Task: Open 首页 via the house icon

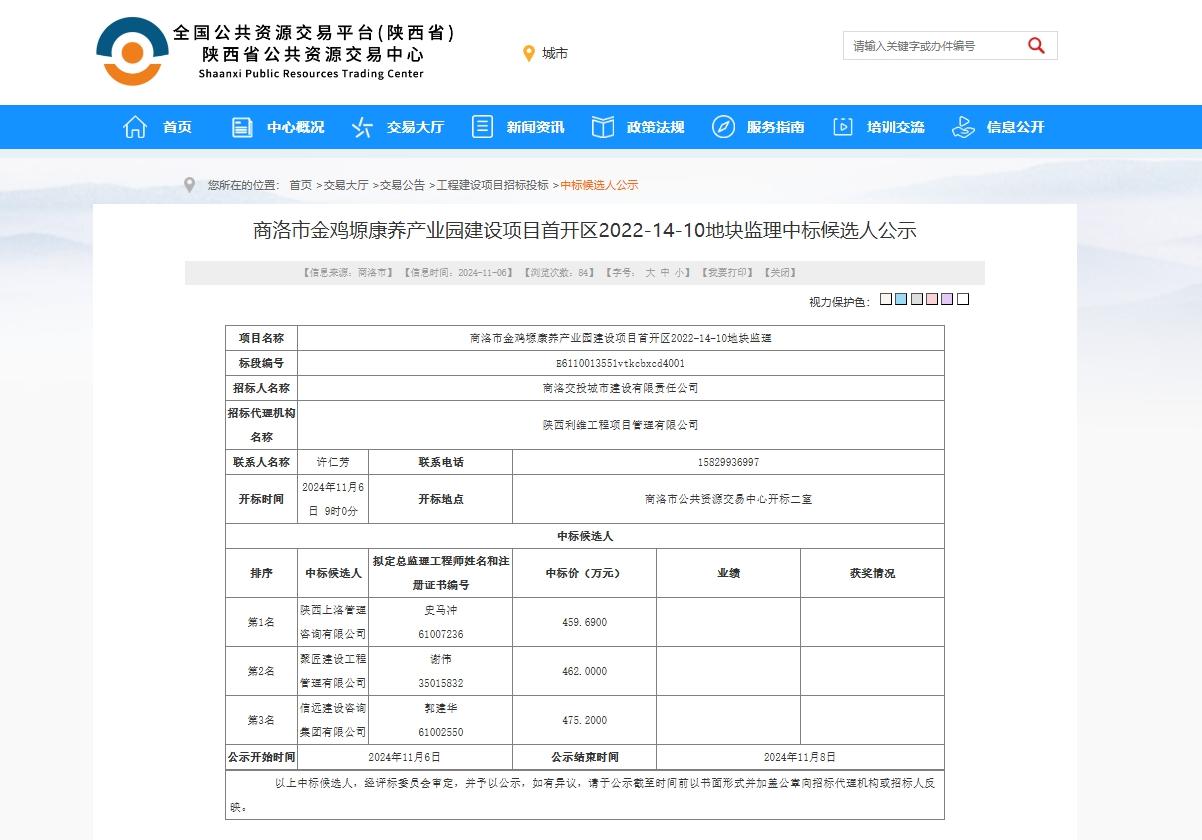Action: click(x=135, y=127)
